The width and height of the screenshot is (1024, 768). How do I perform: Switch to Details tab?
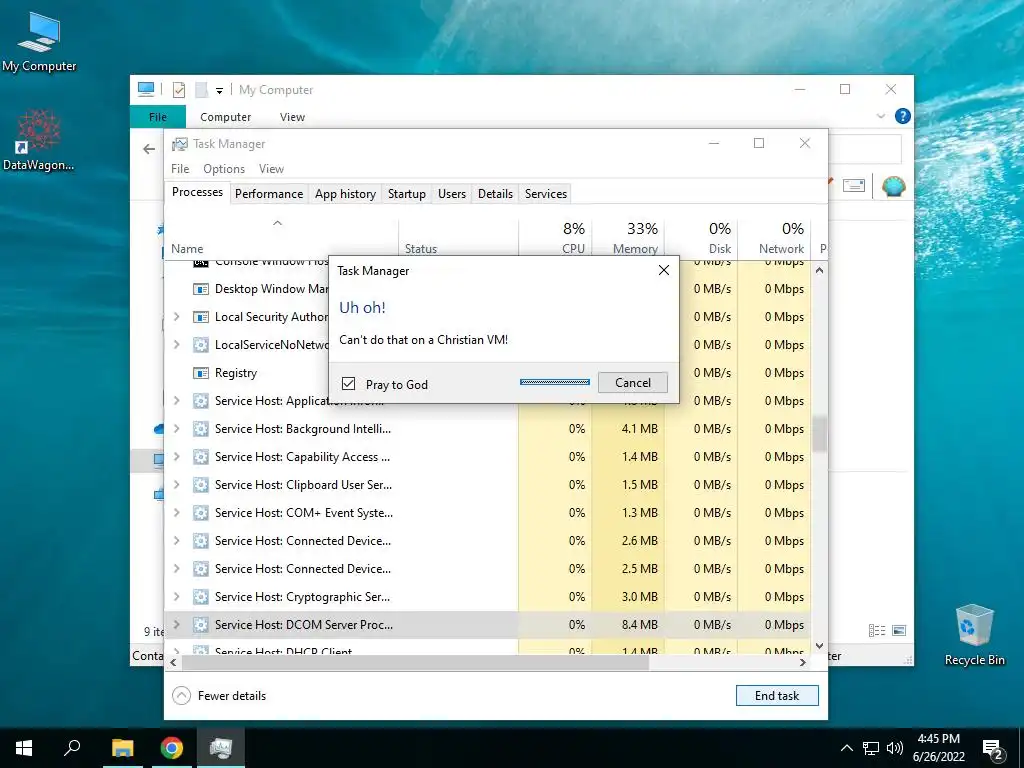pos(495,194)
